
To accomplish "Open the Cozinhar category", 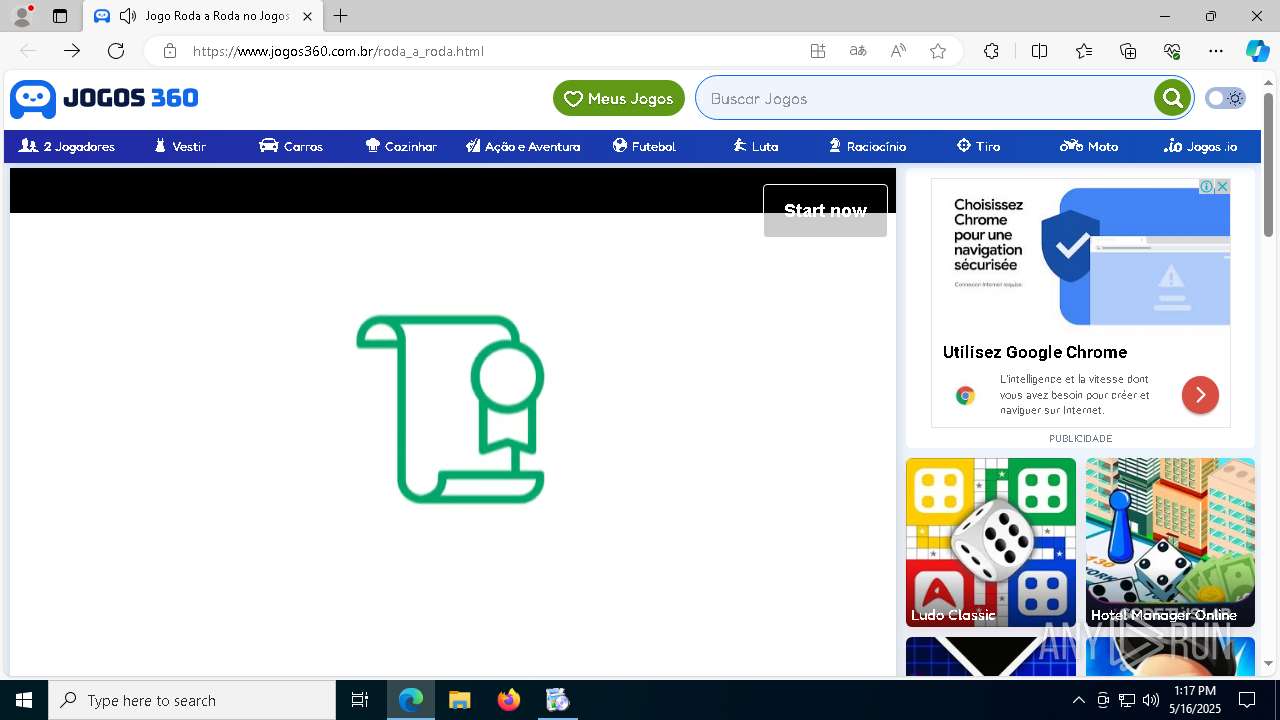I will [x=401, y=146].
